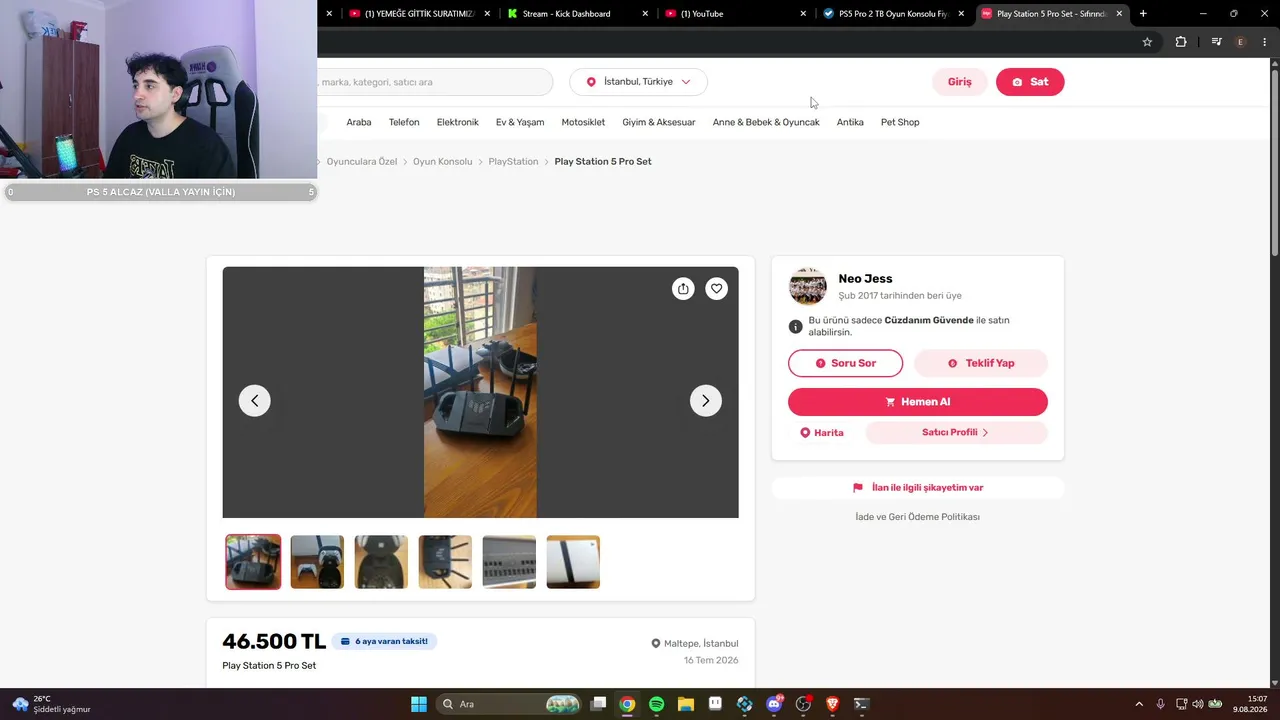Close the Kick Dashboard tab
Image resolution: width=1280 pixels, height=720 pixels.
coord(645,14)
